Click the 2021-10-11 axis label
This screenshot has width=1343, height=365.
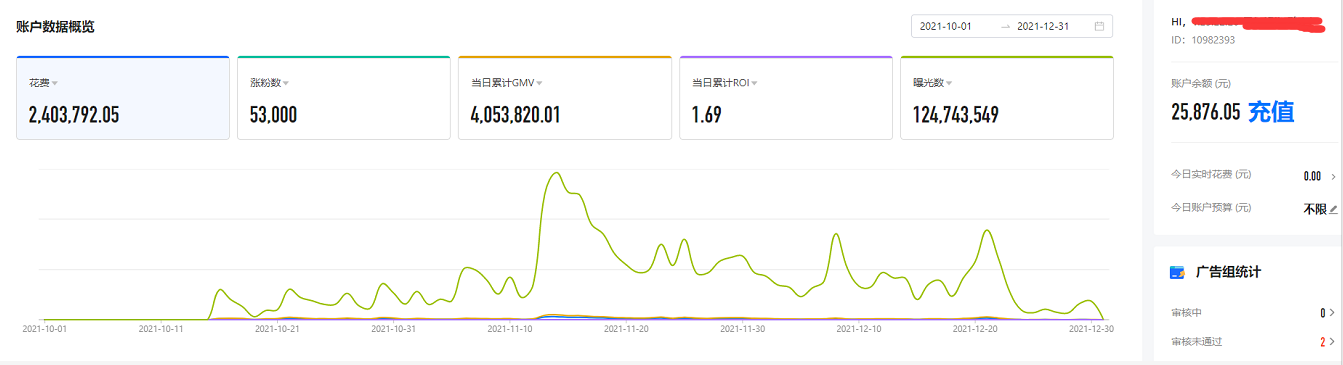[162, 328]
